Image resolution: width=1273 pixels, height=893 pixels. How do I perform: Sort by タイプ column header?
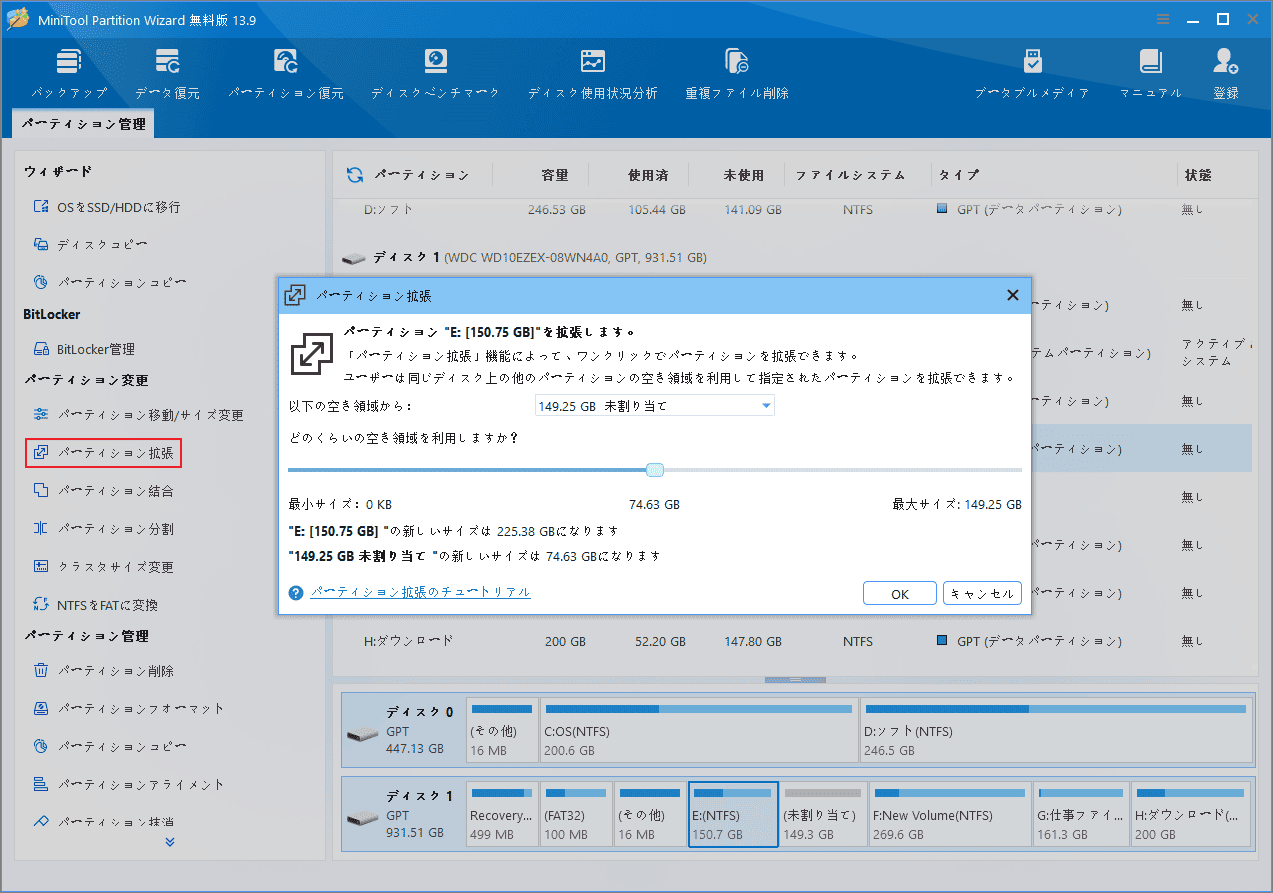click(959, 175)
